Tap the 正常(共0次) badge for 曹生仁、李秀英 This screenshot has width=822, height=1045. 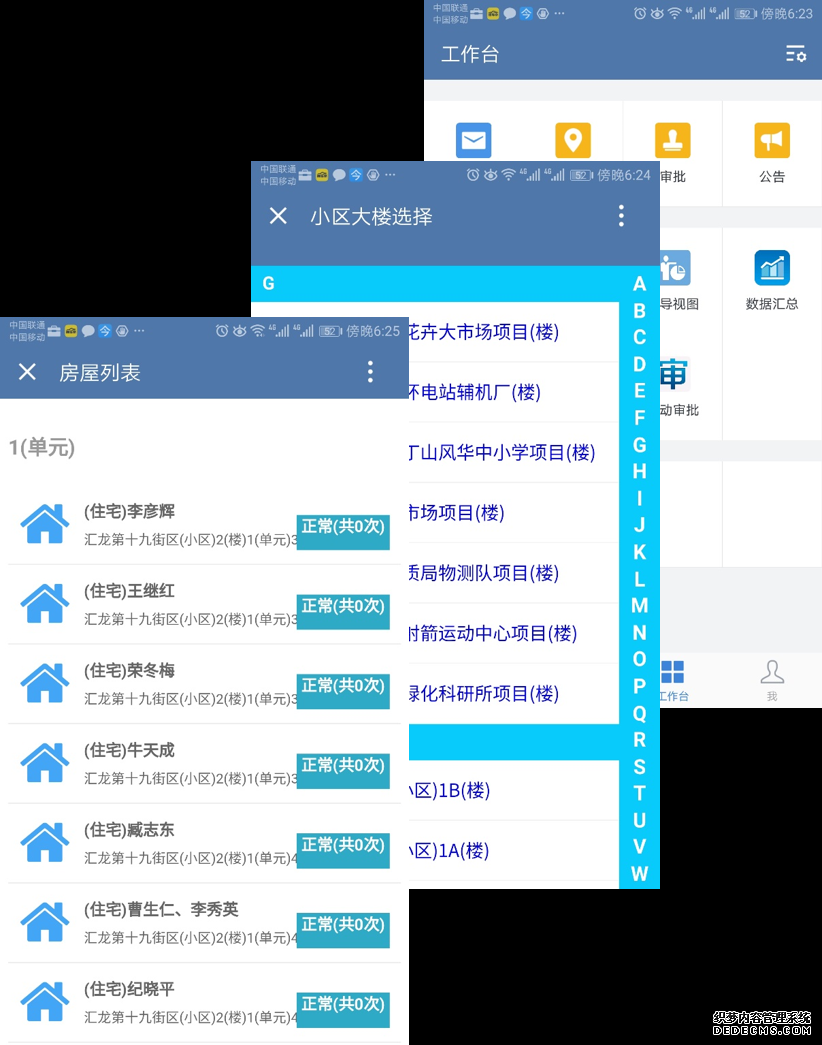[x=343, y=930]
